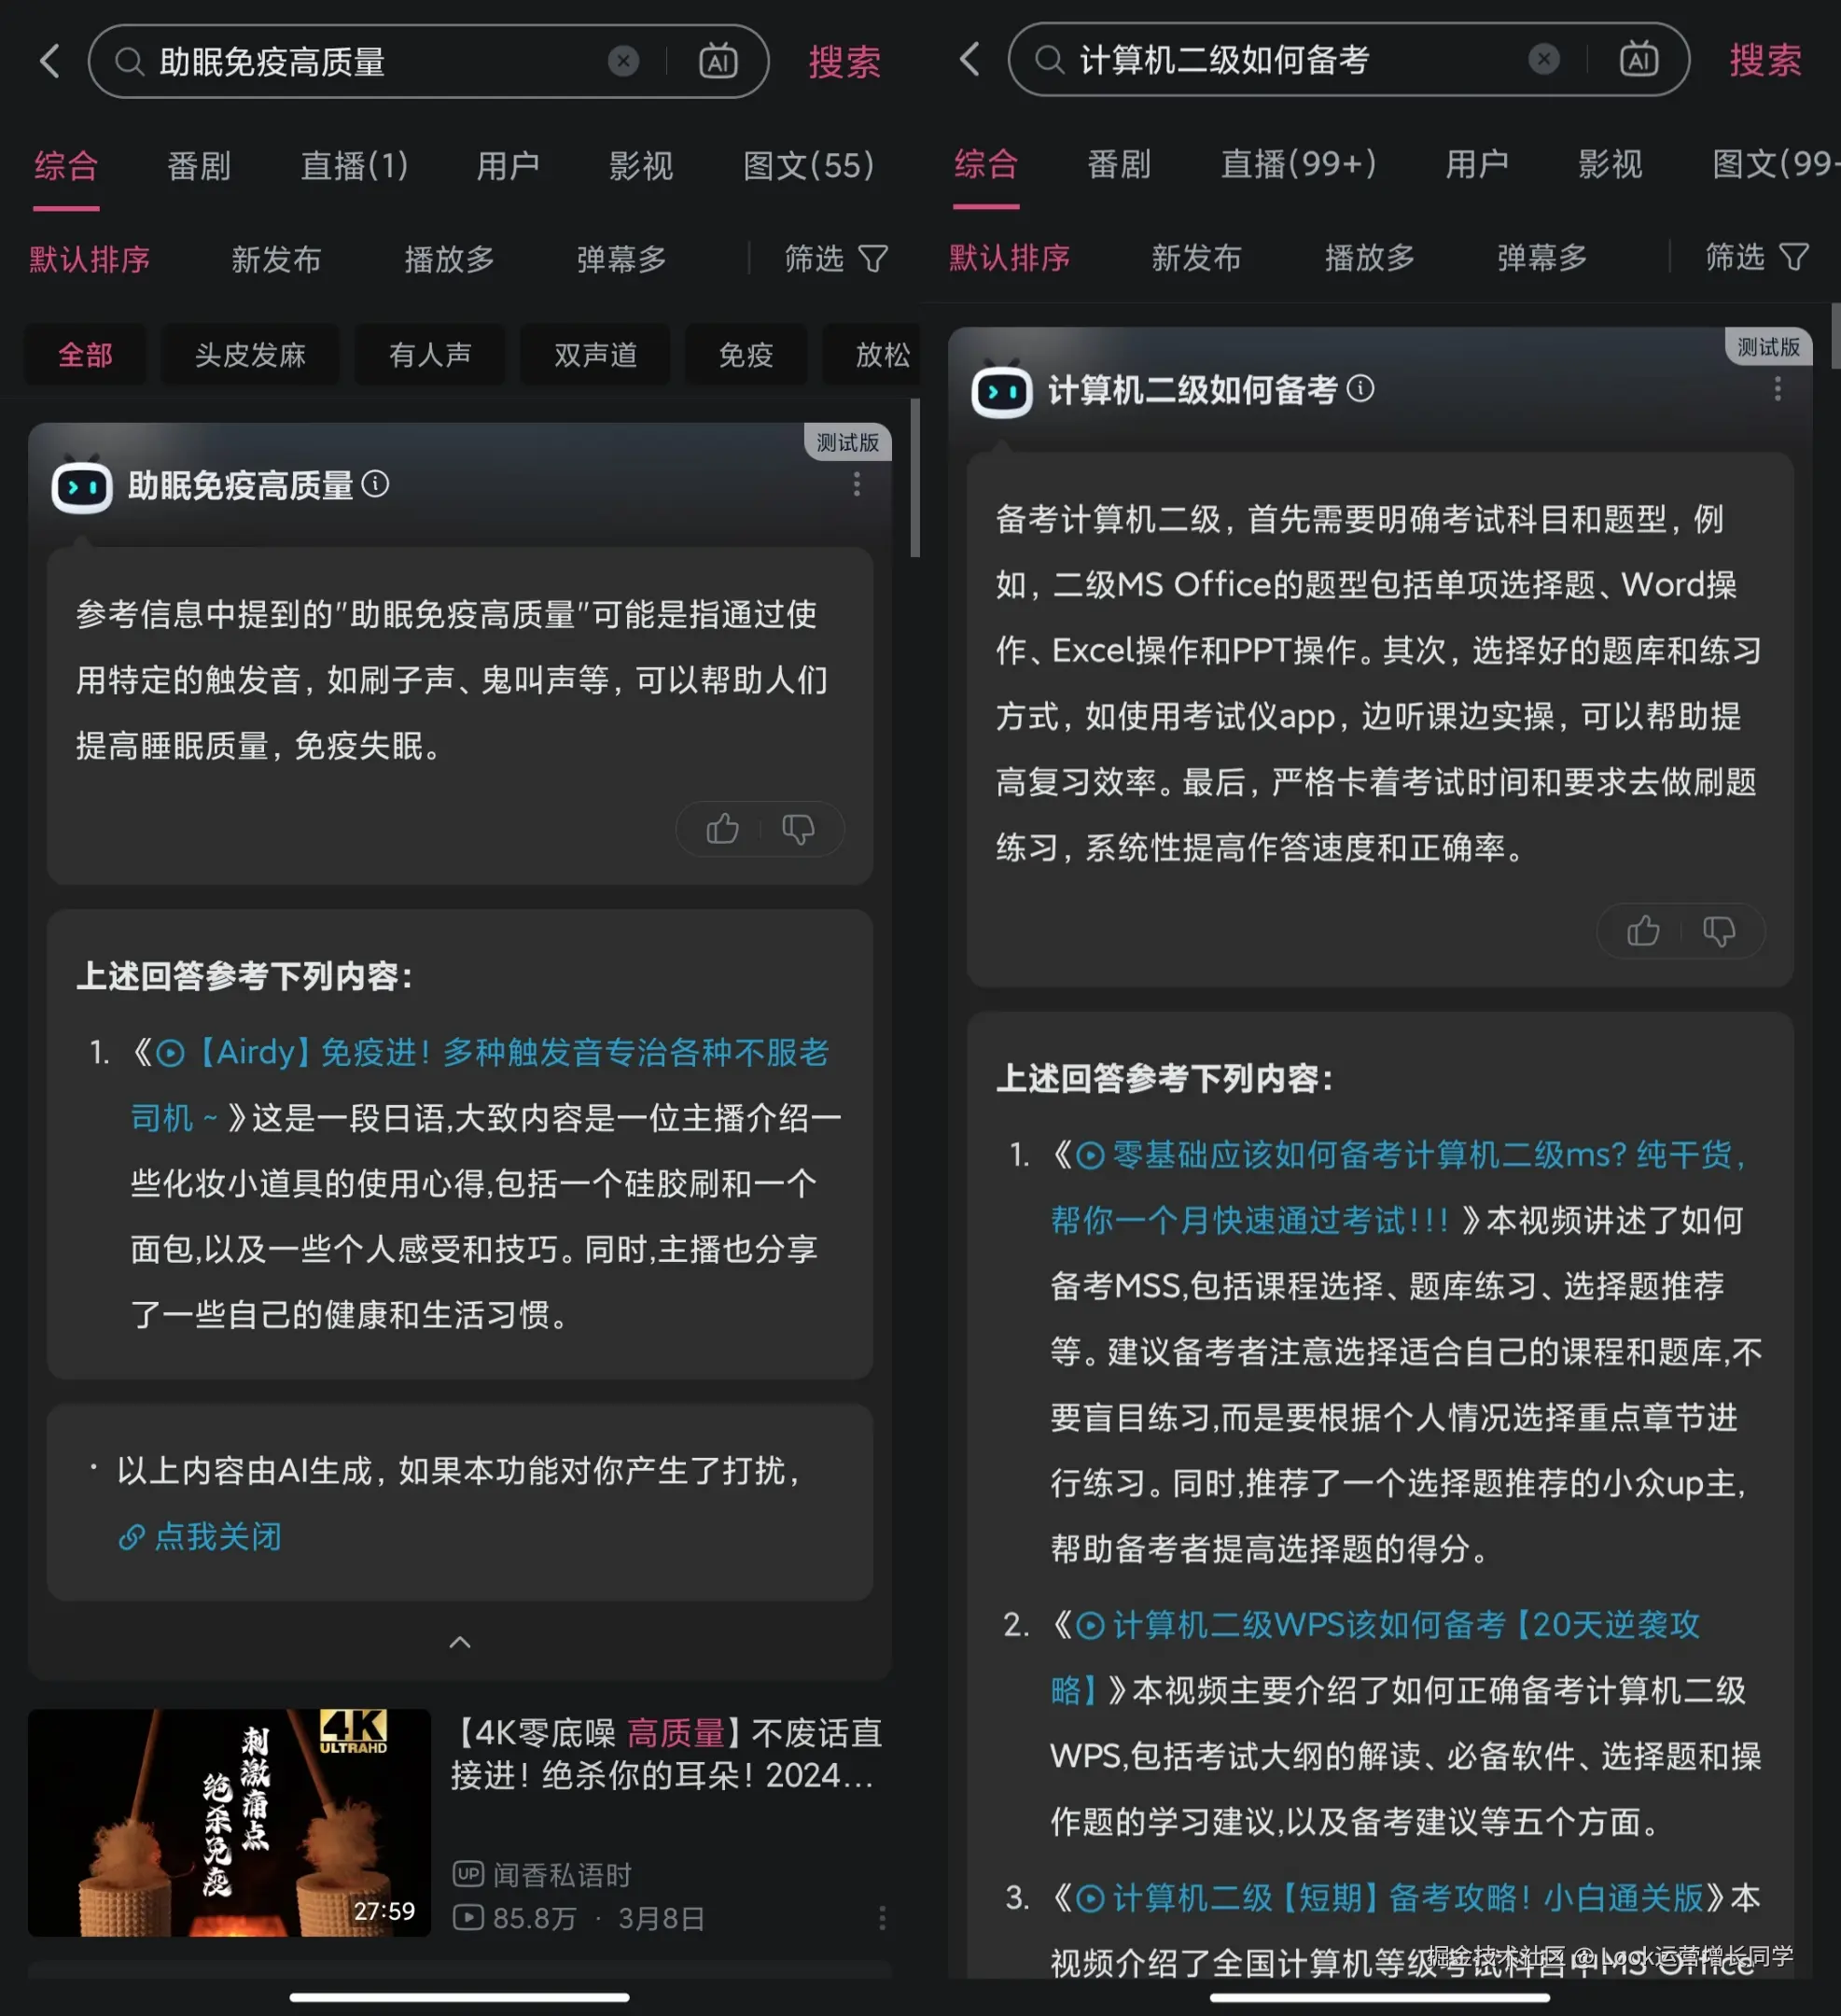Open 筛选 filter on left screen
The width and height of the screenshot is (1841, 2016).
(835, 259)
